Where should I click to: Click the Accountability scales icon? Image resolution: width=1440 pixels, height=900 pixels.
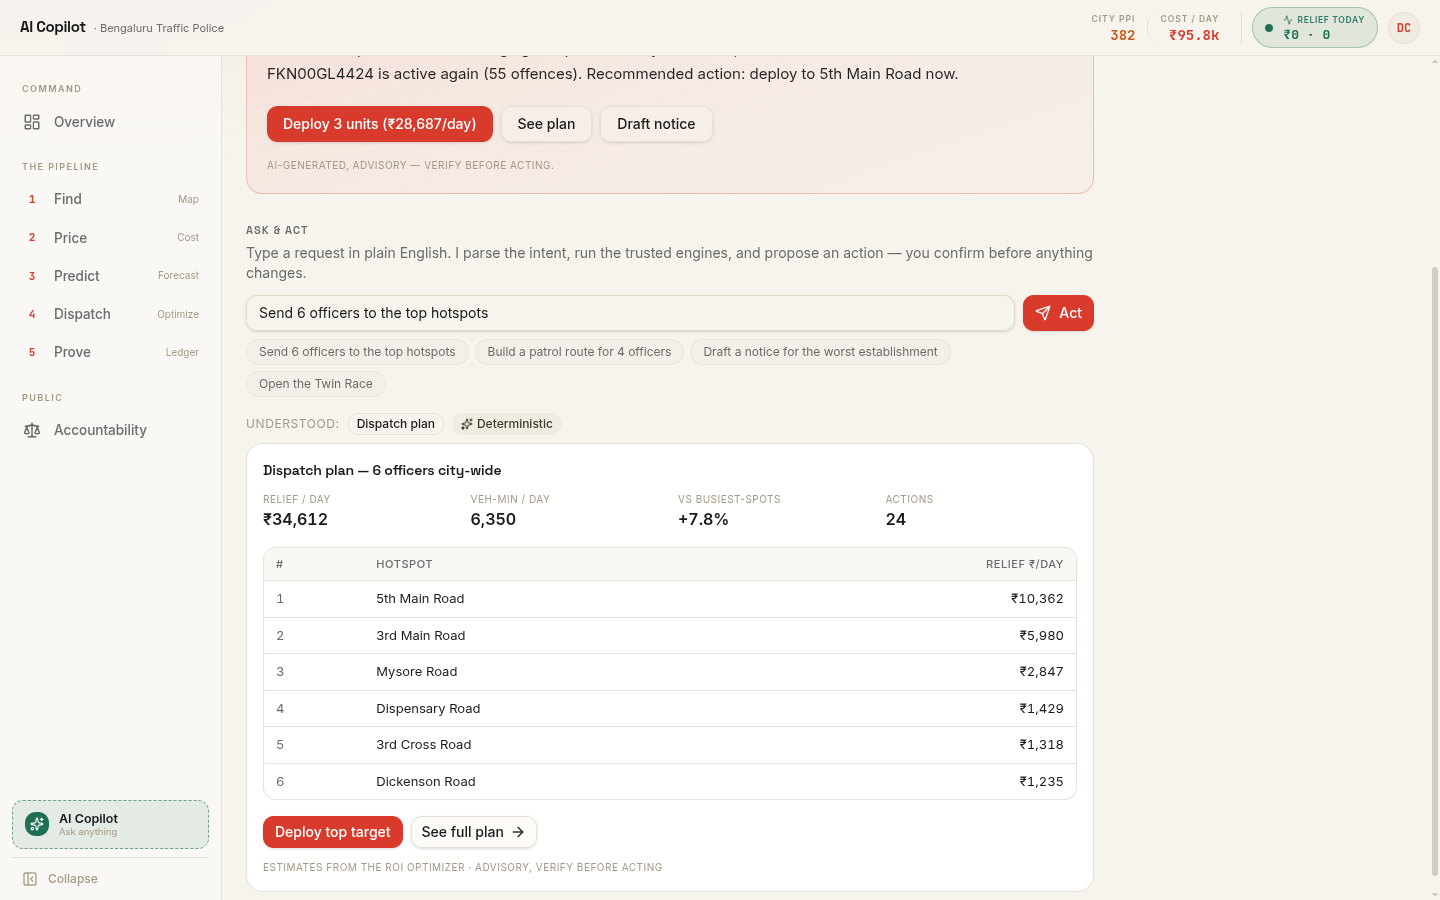32,430
